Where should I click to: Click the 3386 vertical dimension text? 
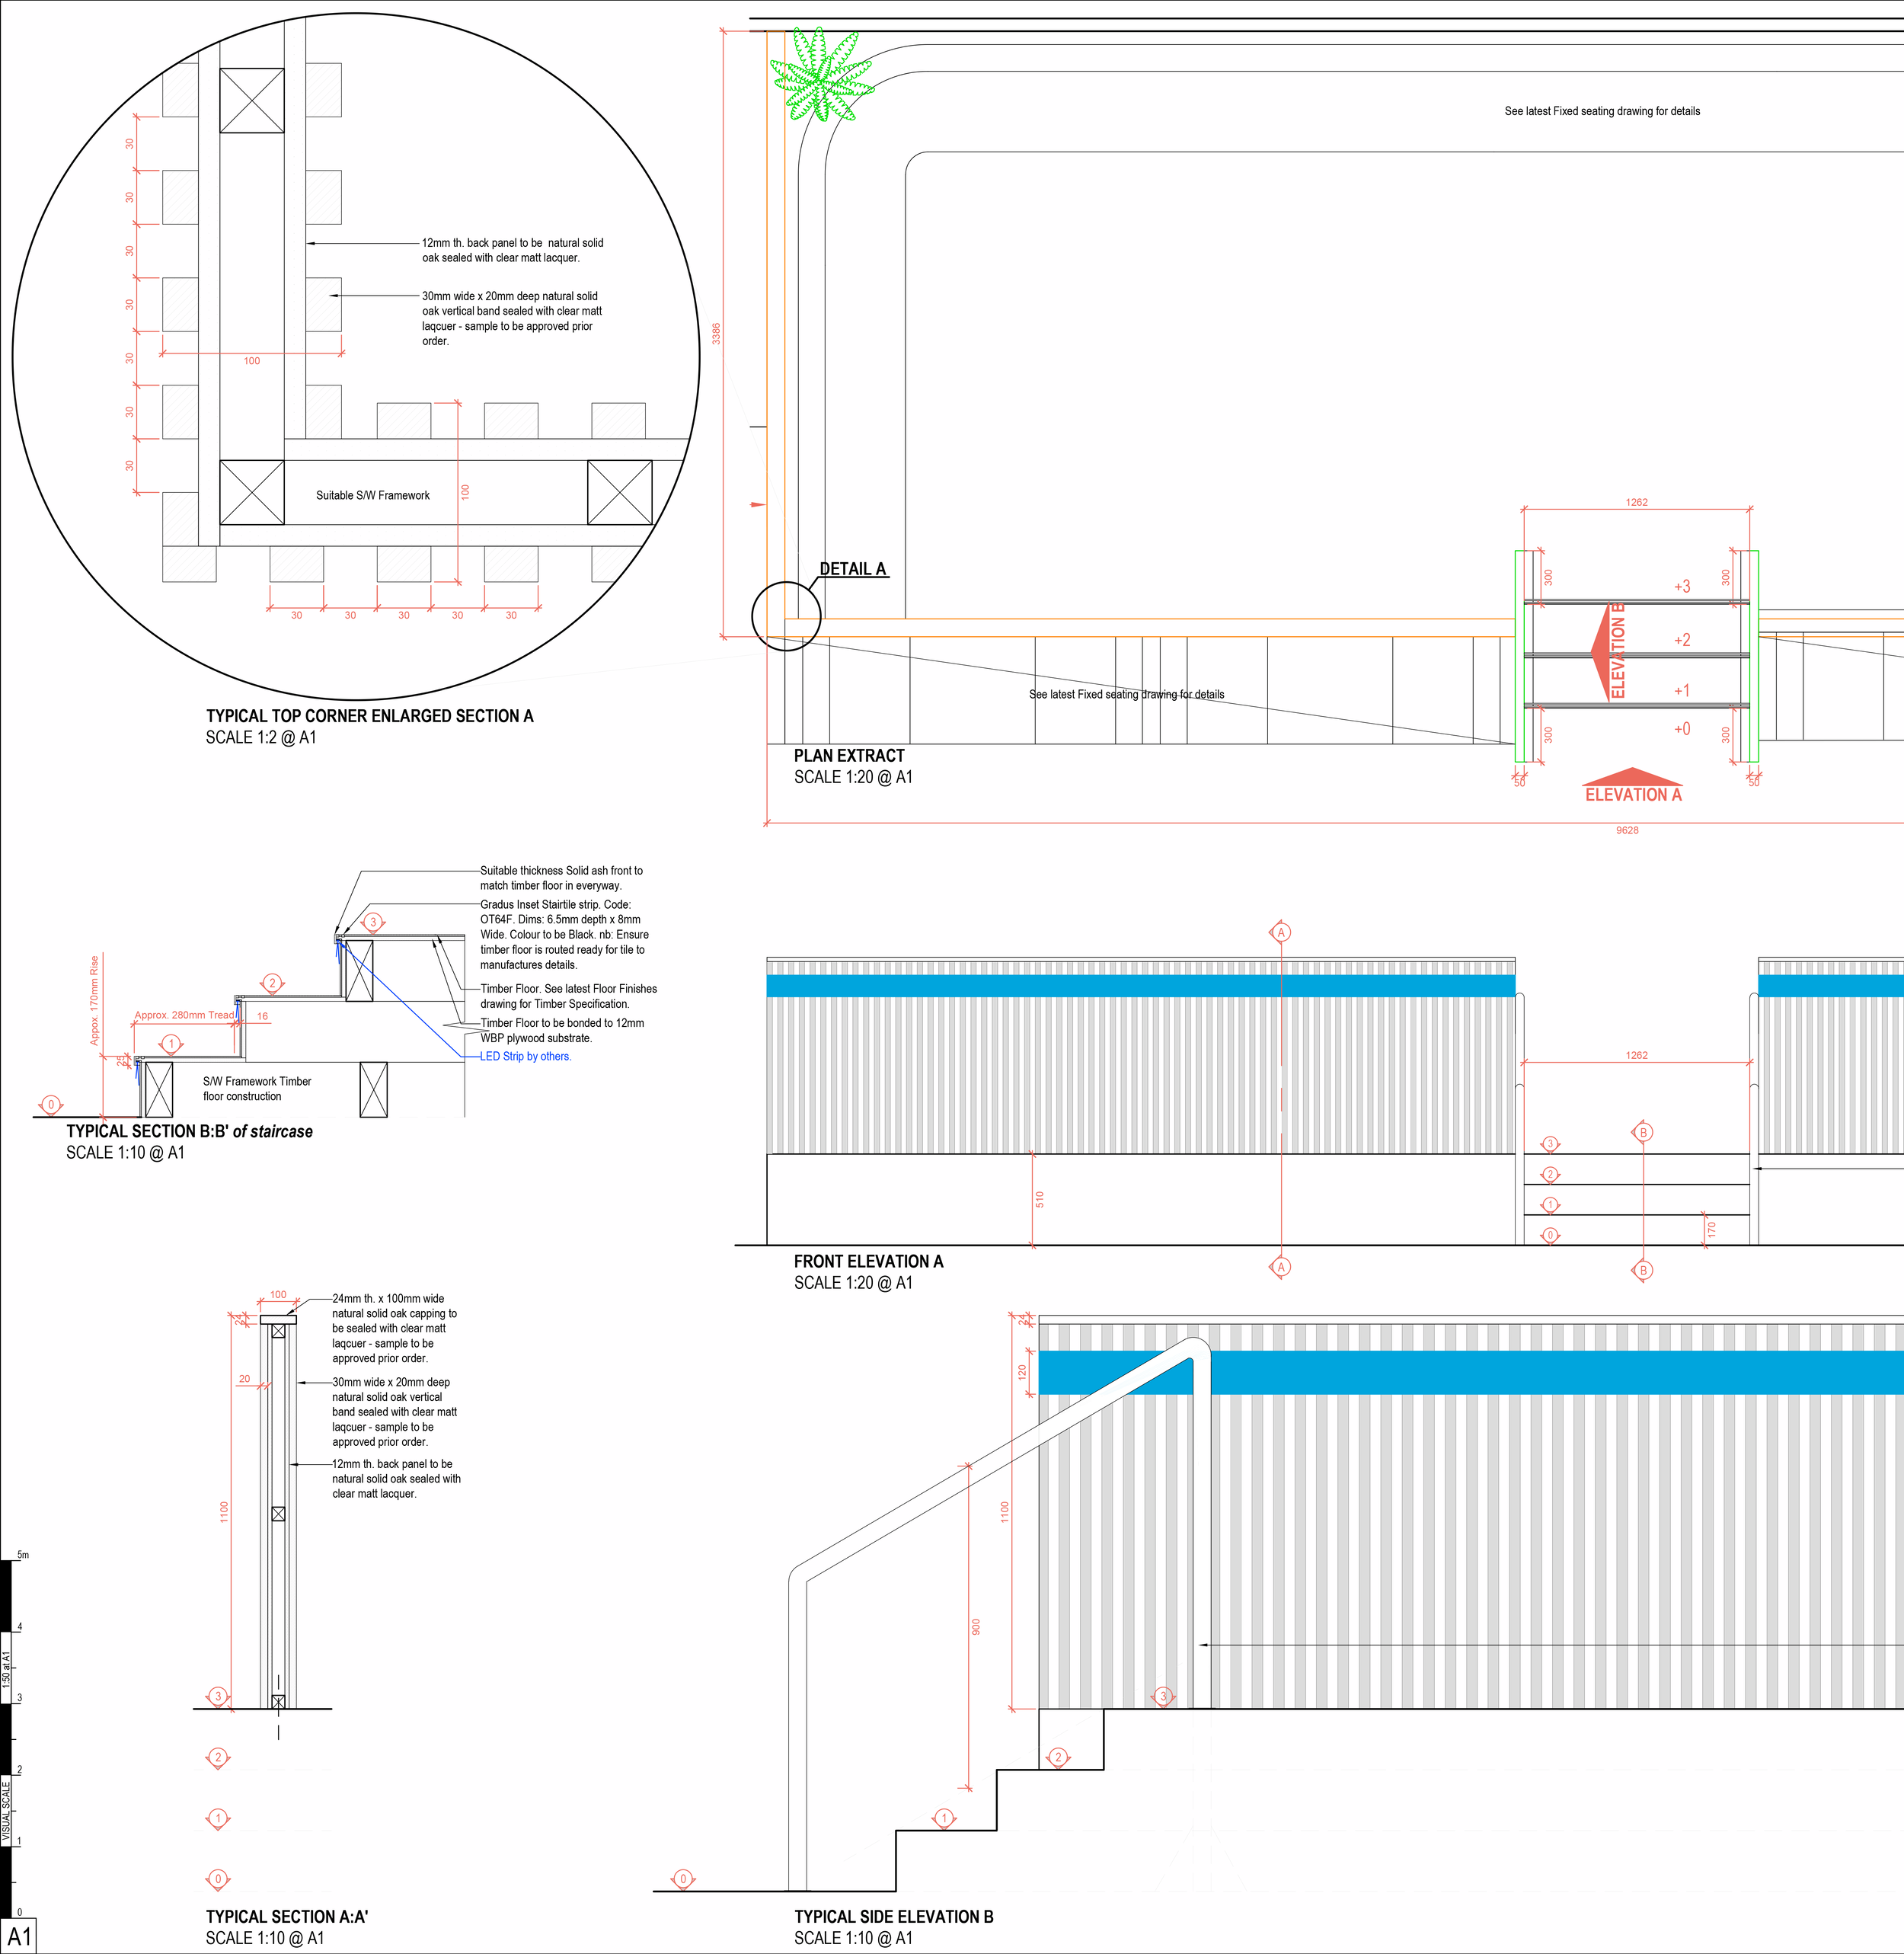click(x=716, y=334)
